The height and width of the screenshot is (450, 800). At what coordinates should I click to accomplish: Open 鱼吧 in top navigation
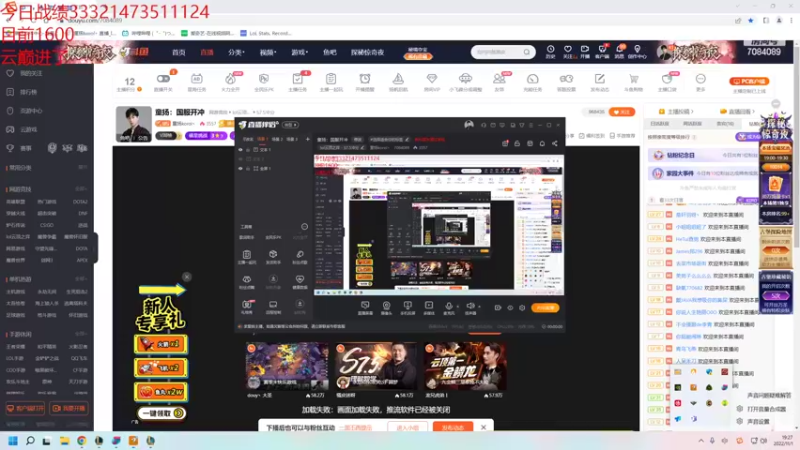coord(330,52)
